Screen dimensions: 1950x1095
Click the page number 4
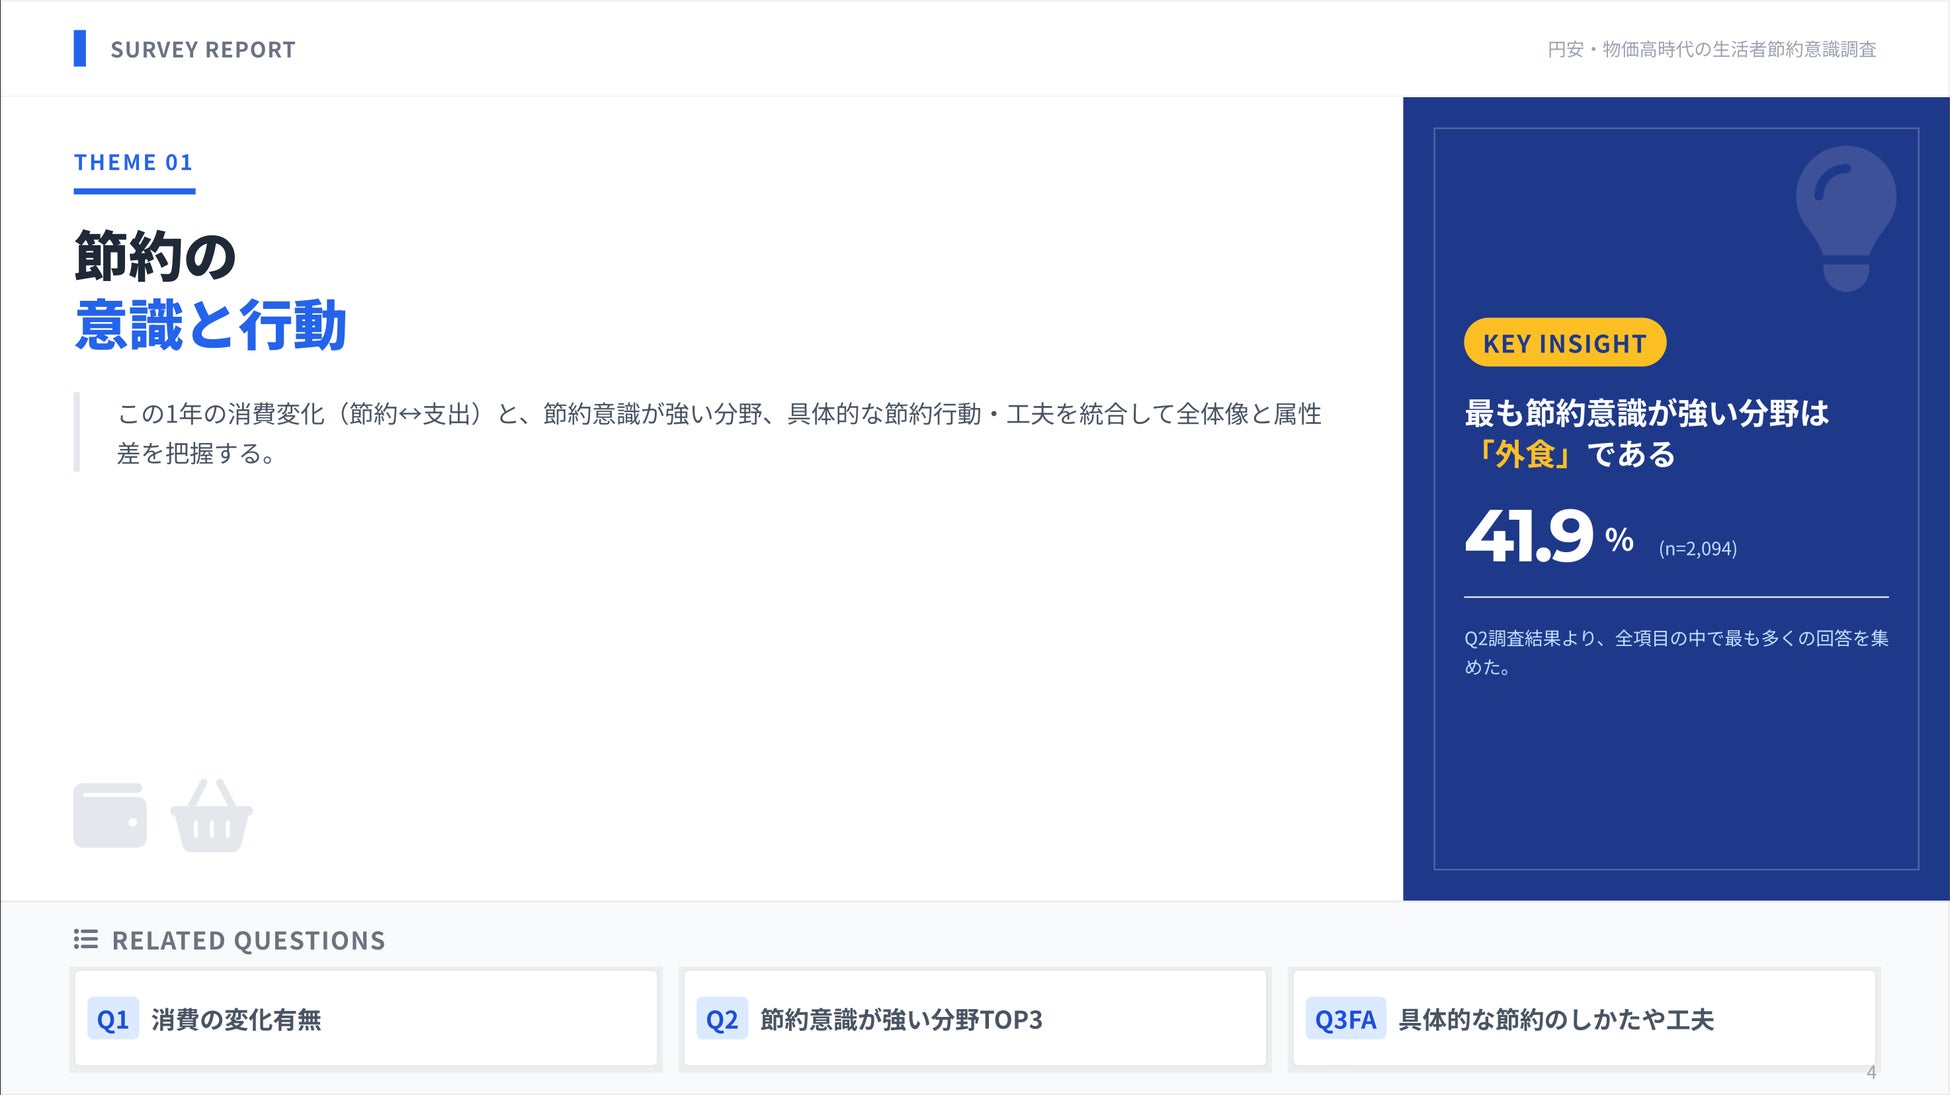(1871, 1072)
